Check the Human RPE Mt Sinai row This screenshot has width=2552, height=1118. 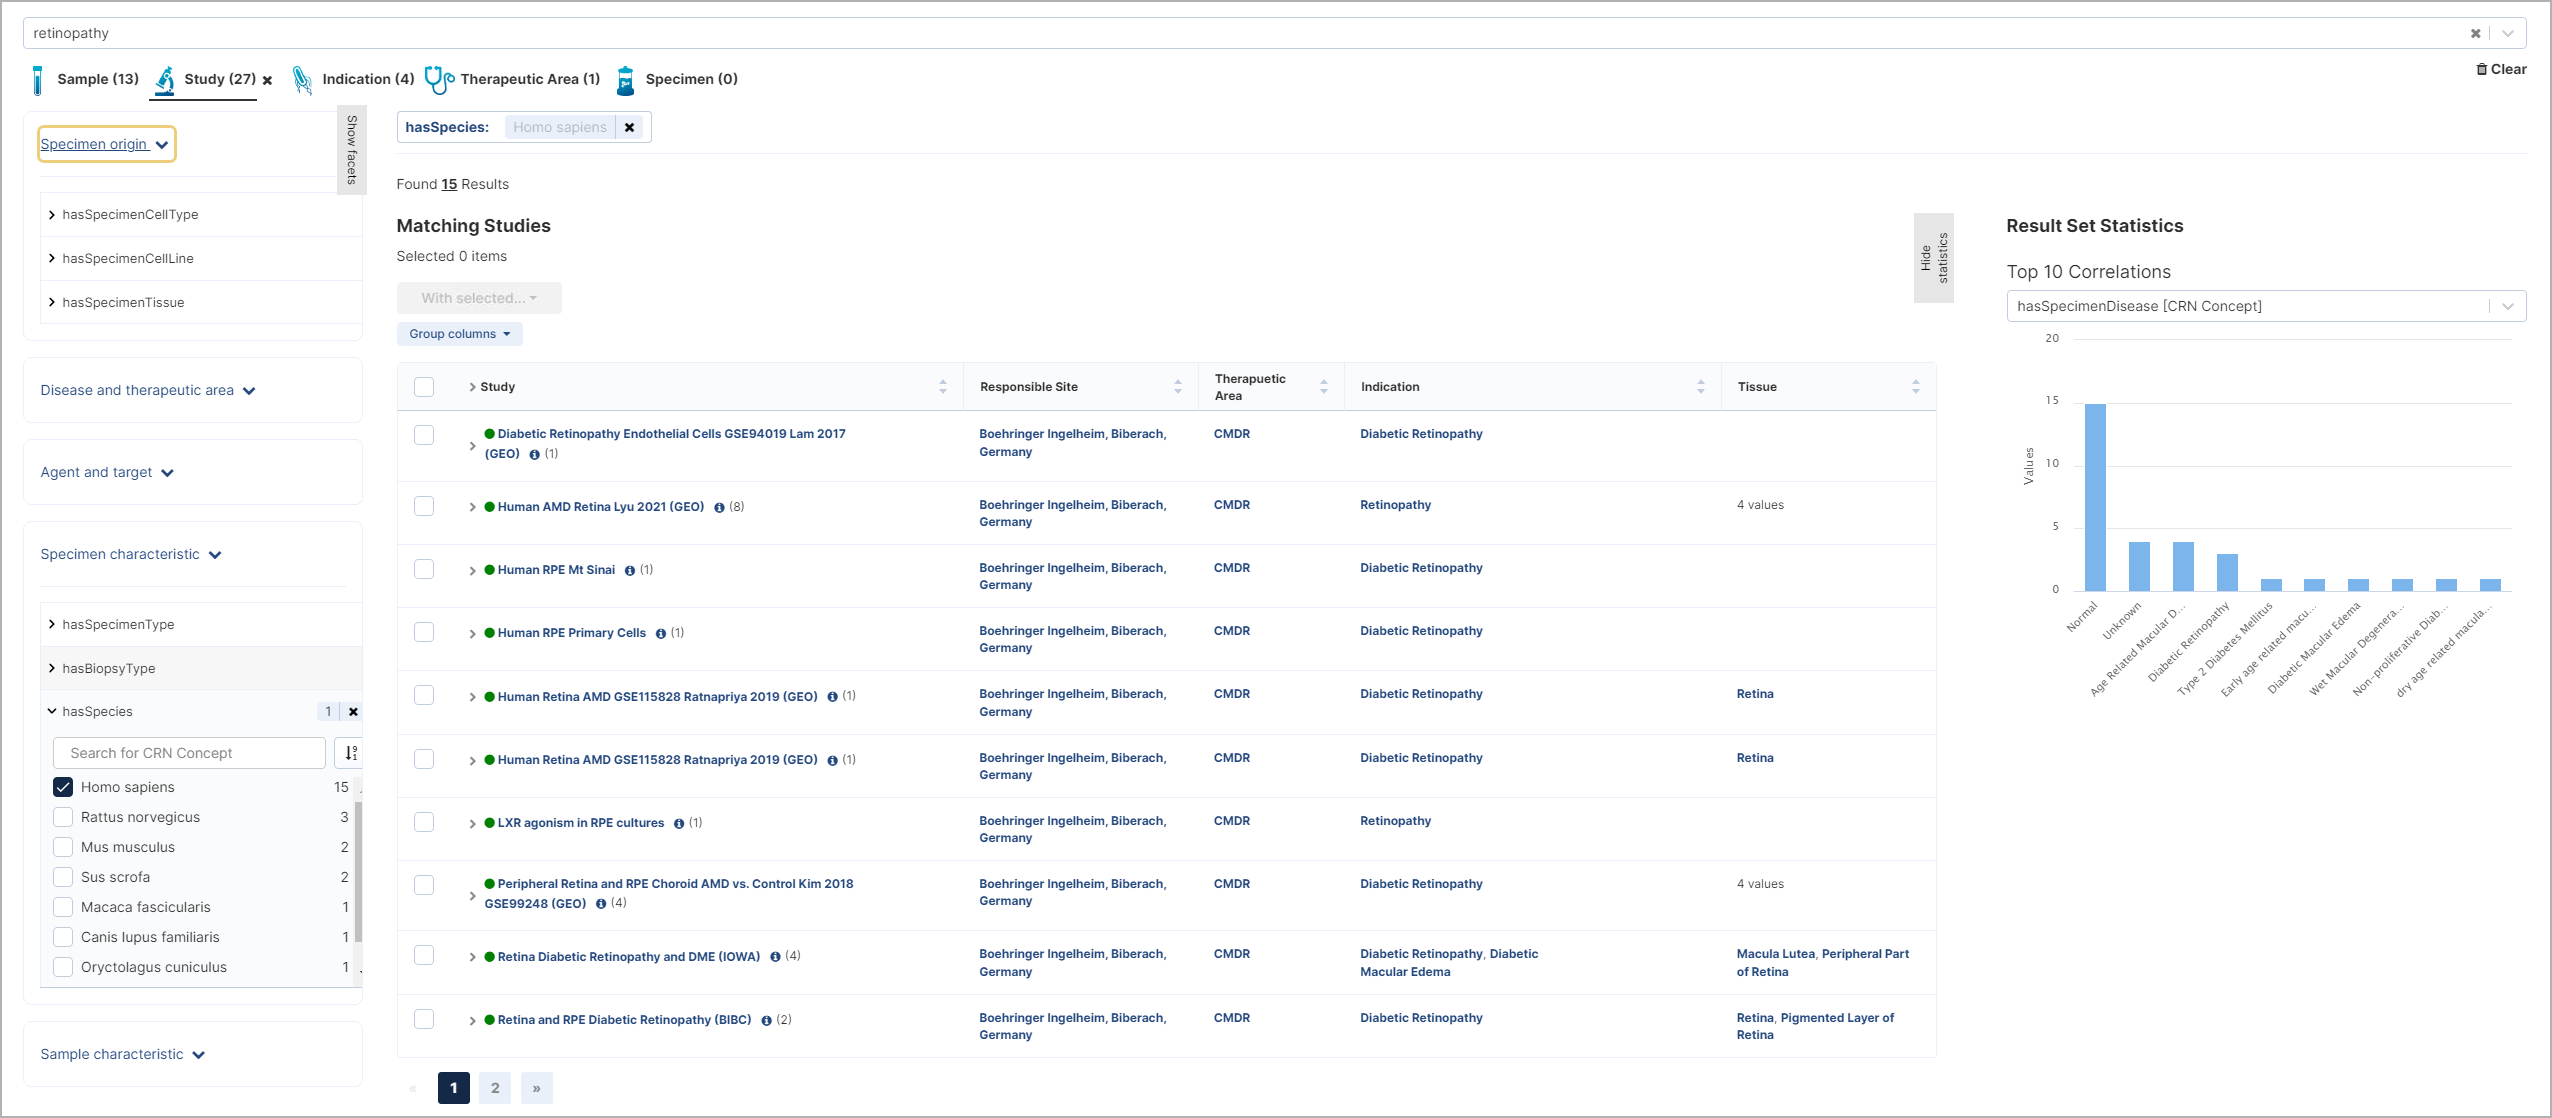click(x=424, y=569)
